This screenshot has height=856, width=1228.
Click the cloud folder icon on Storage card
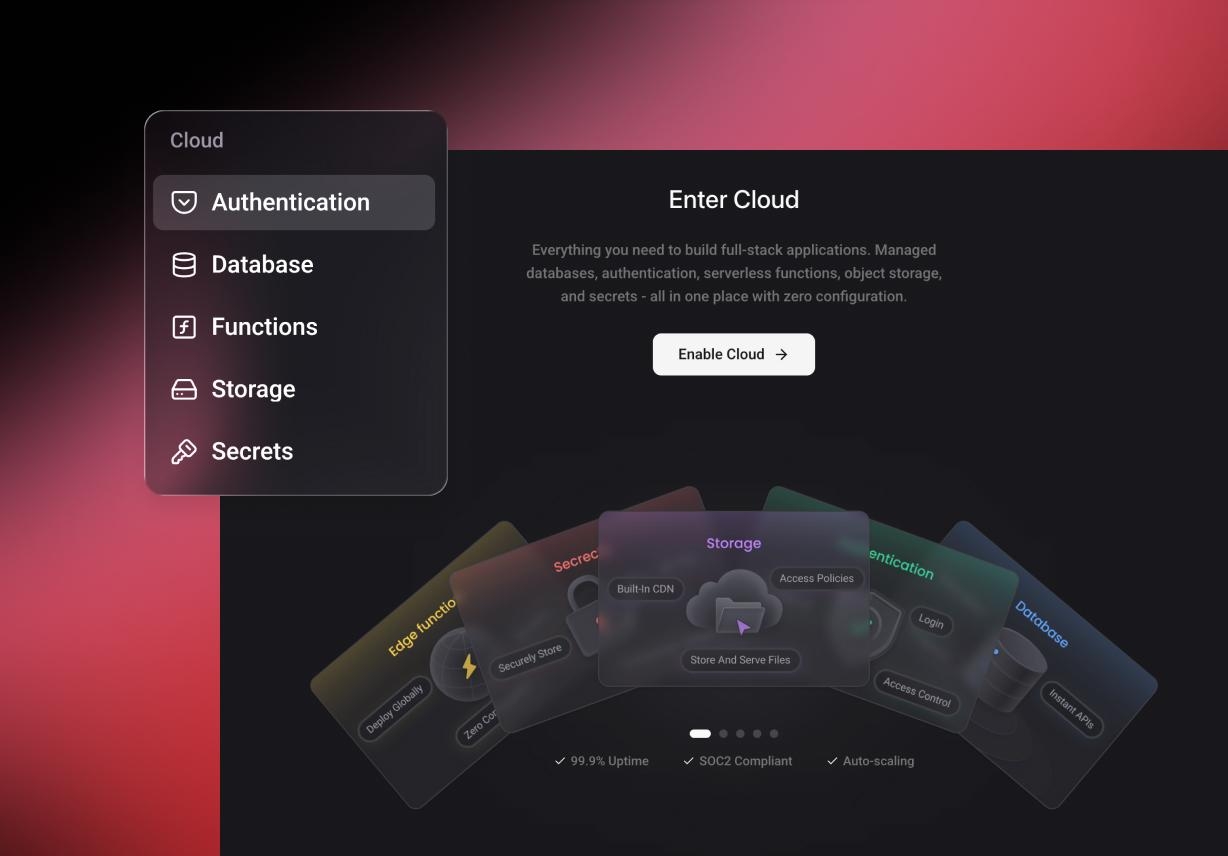(734, 601)
